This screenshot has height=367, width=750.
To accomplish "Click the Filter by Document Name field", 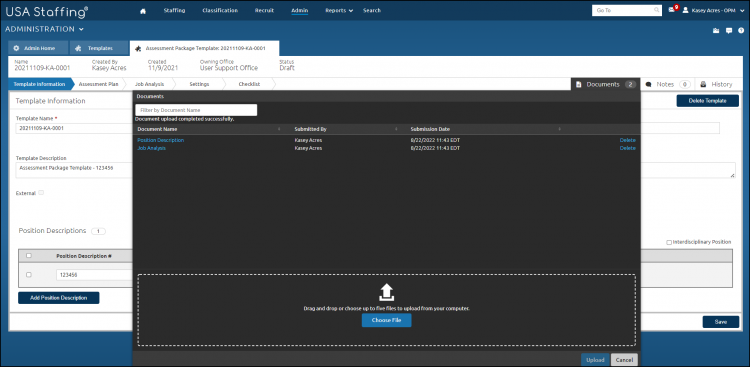I will [196, 110].
